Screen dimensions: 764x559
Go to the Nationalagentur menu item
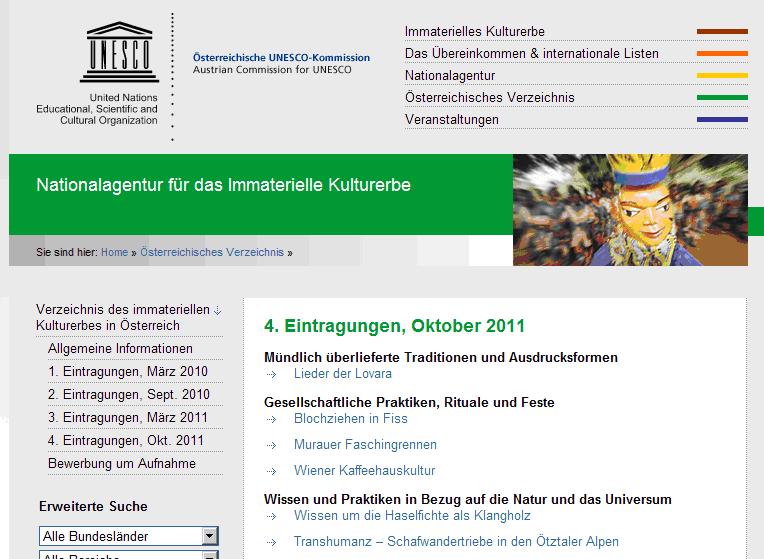(450, 76)
